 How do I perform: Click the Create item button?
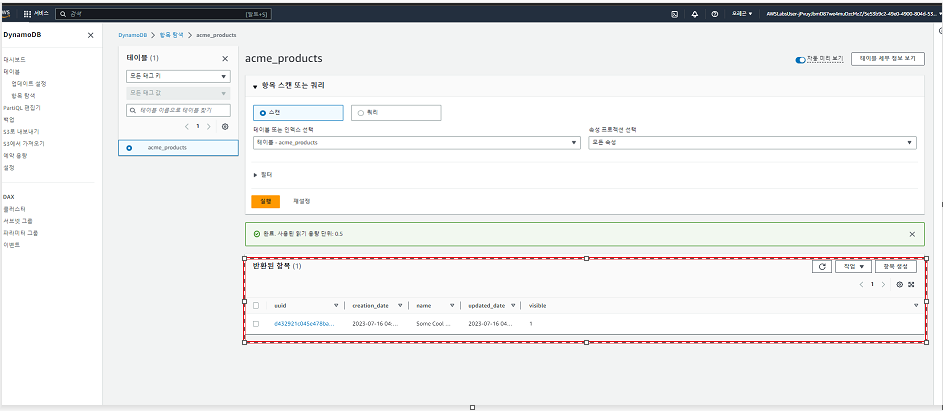[896, 266]
